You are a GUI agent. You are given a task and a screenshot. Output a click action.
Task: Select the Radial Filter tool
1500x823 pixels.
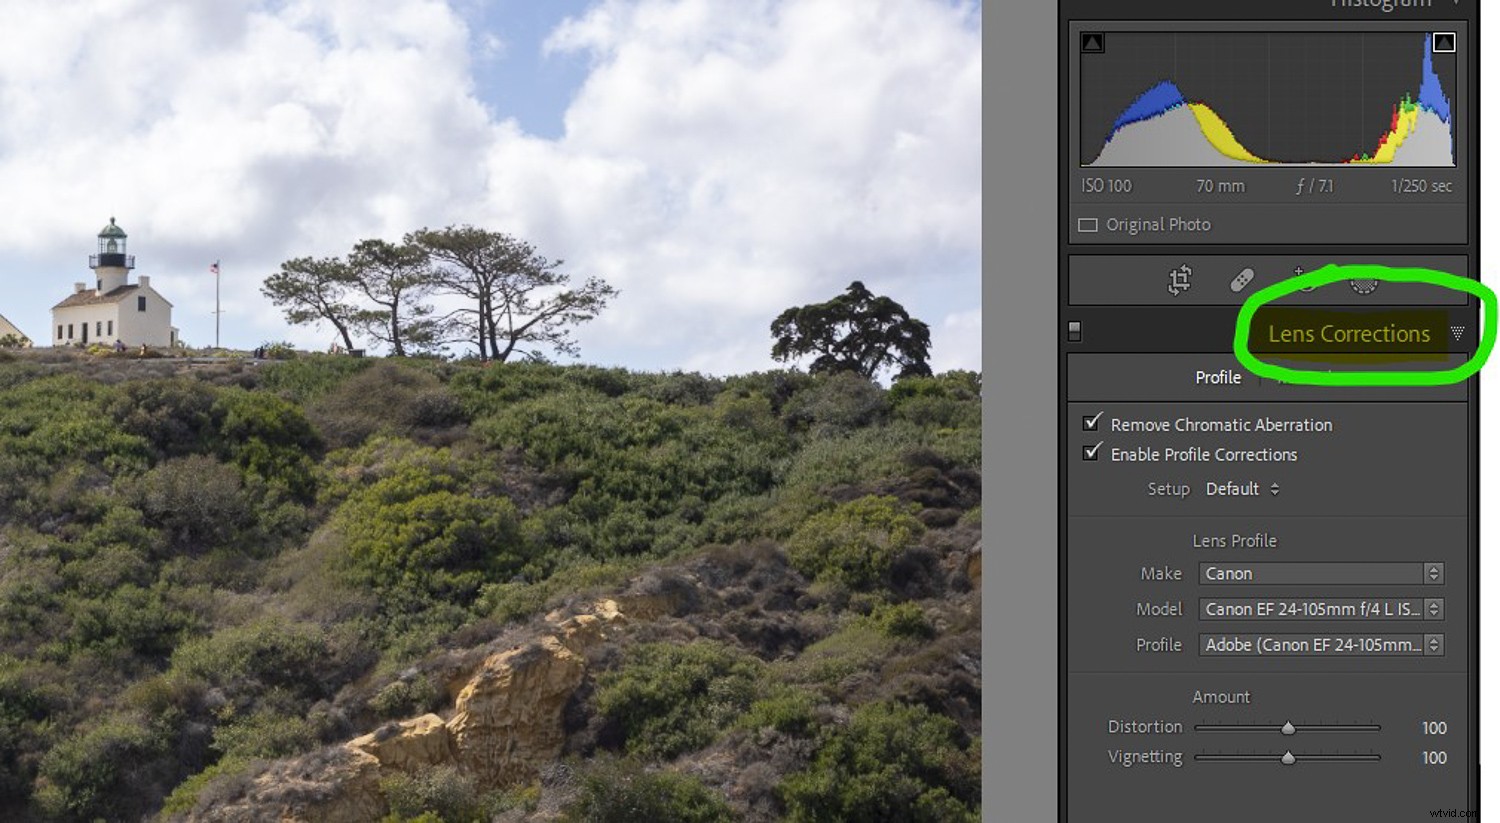point(1364,283)
